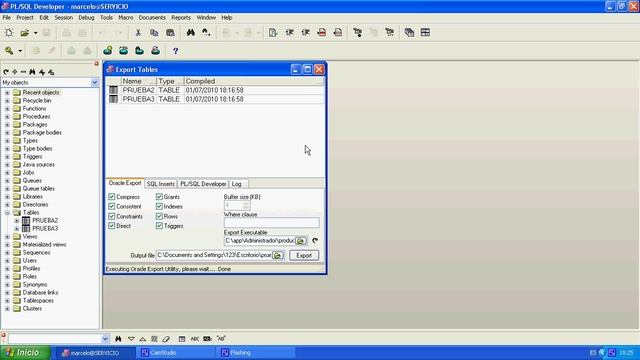640x360 pixels.
Task: Click the Paste clipboard icon
Action: 170,33
